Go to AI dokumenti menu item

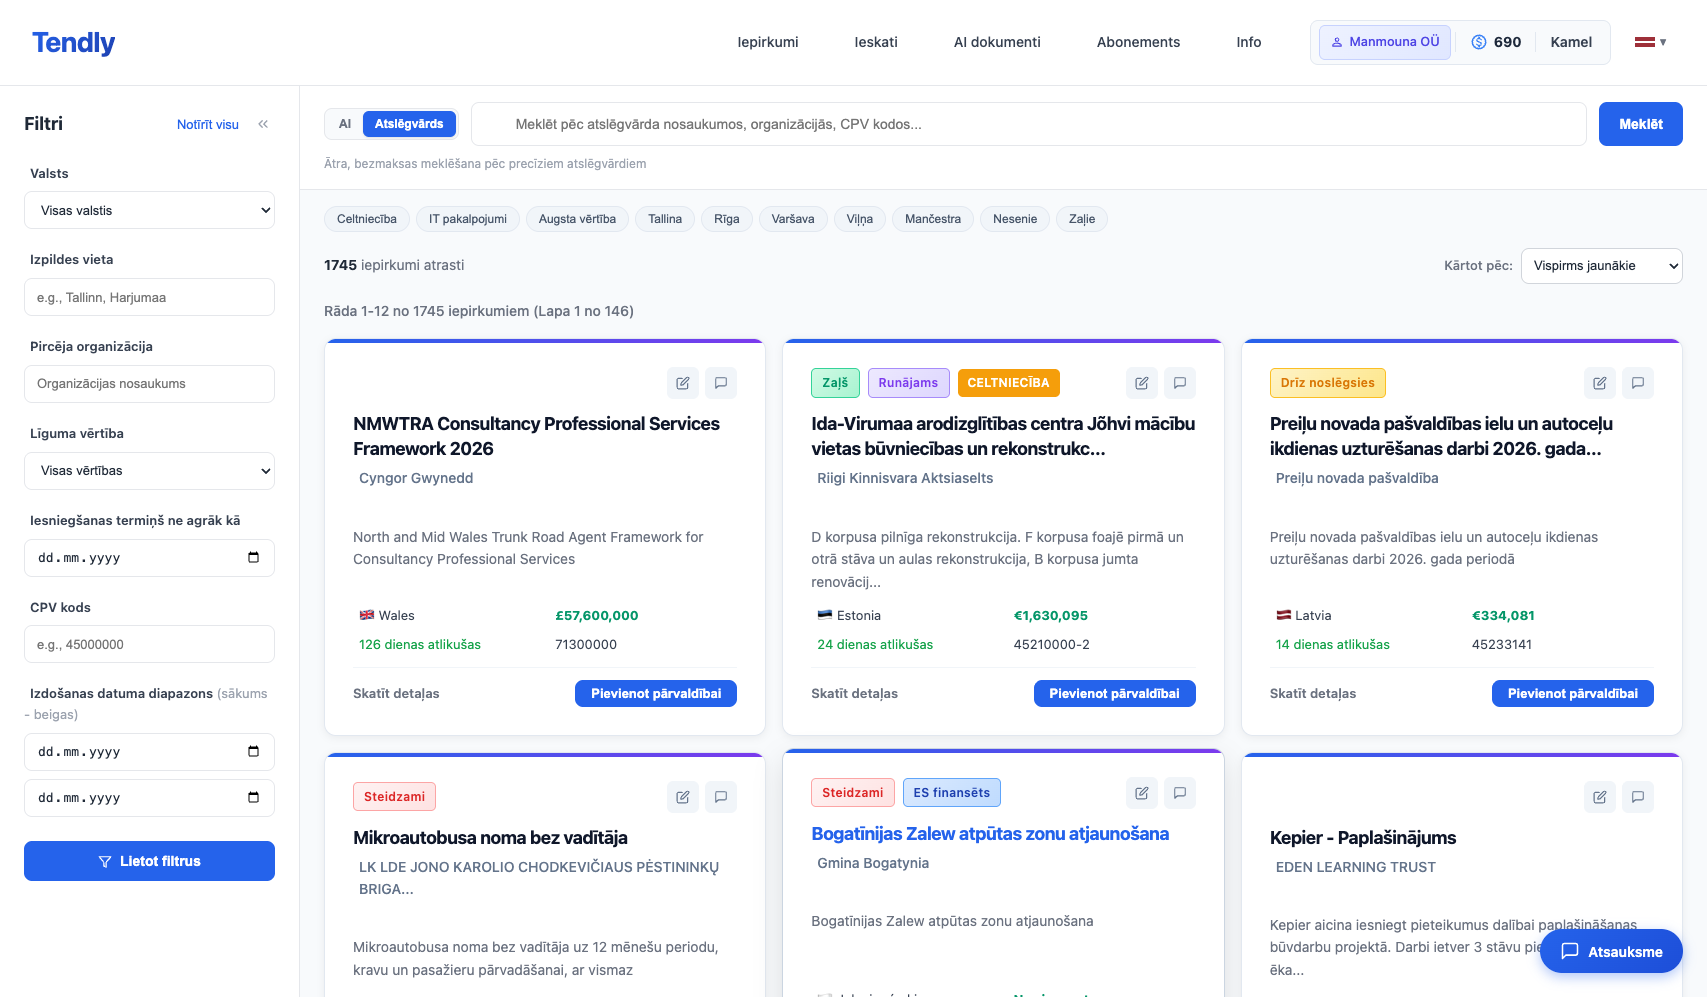(x=997, y=42)
